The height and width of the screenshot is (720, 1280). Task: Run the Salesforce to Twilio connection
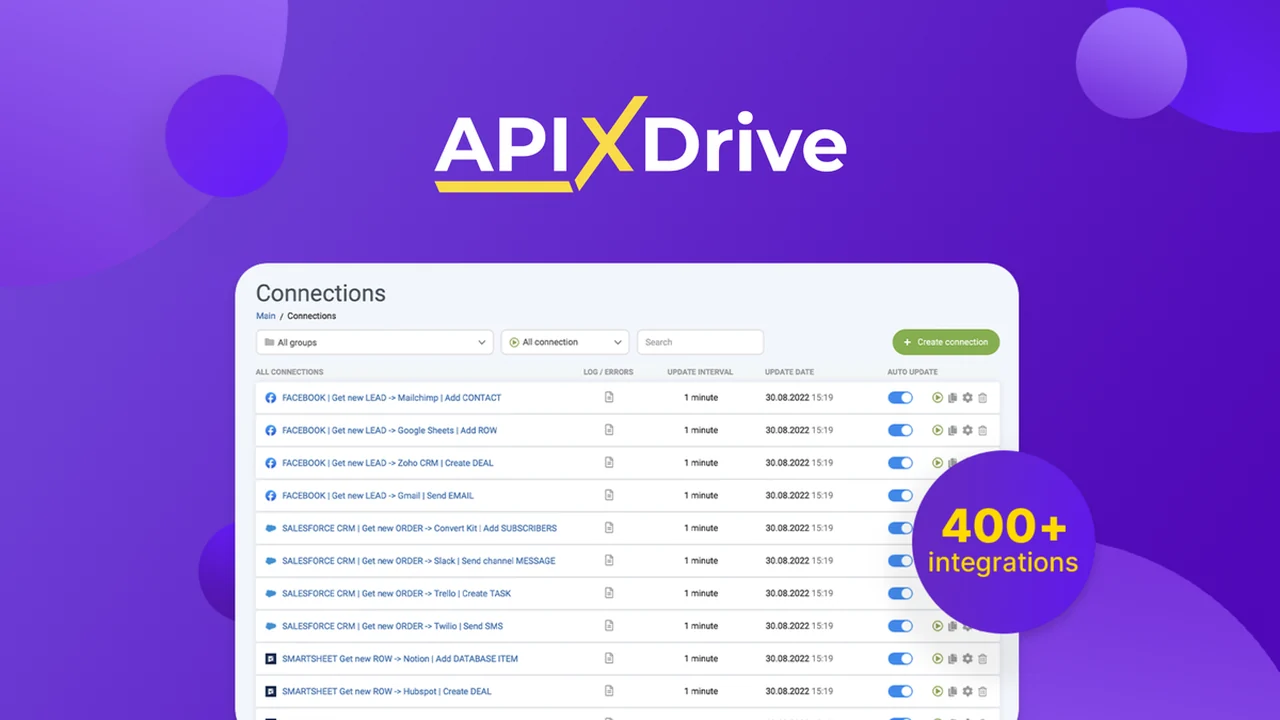(x=937, y=625)
